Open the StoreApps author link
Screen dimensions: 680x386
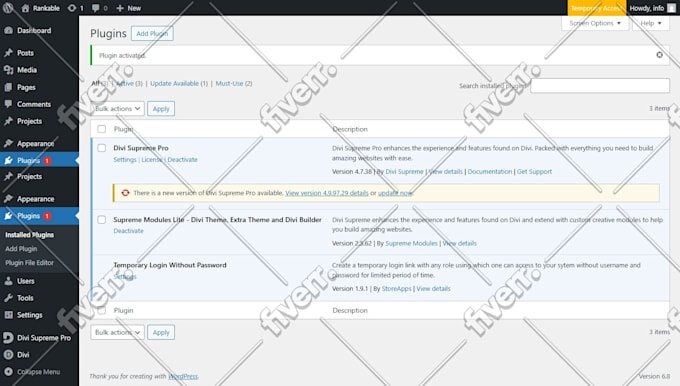point(396,288)
